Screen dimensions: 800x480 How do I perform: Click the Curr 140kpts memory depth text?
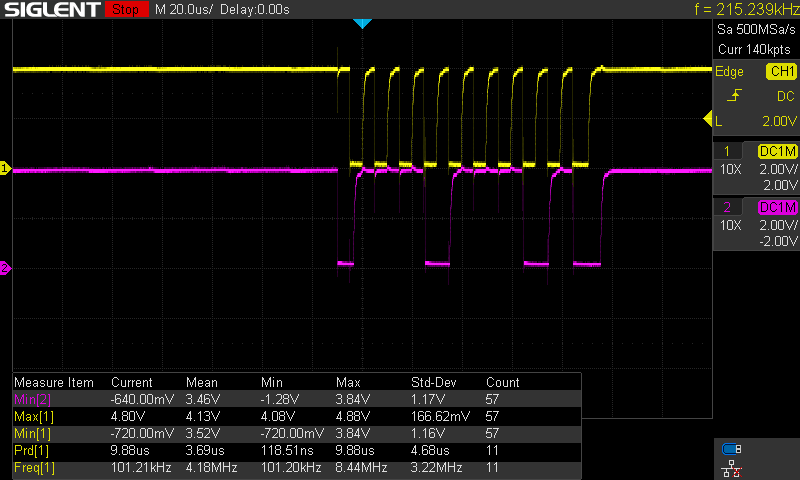pos(754,49)
